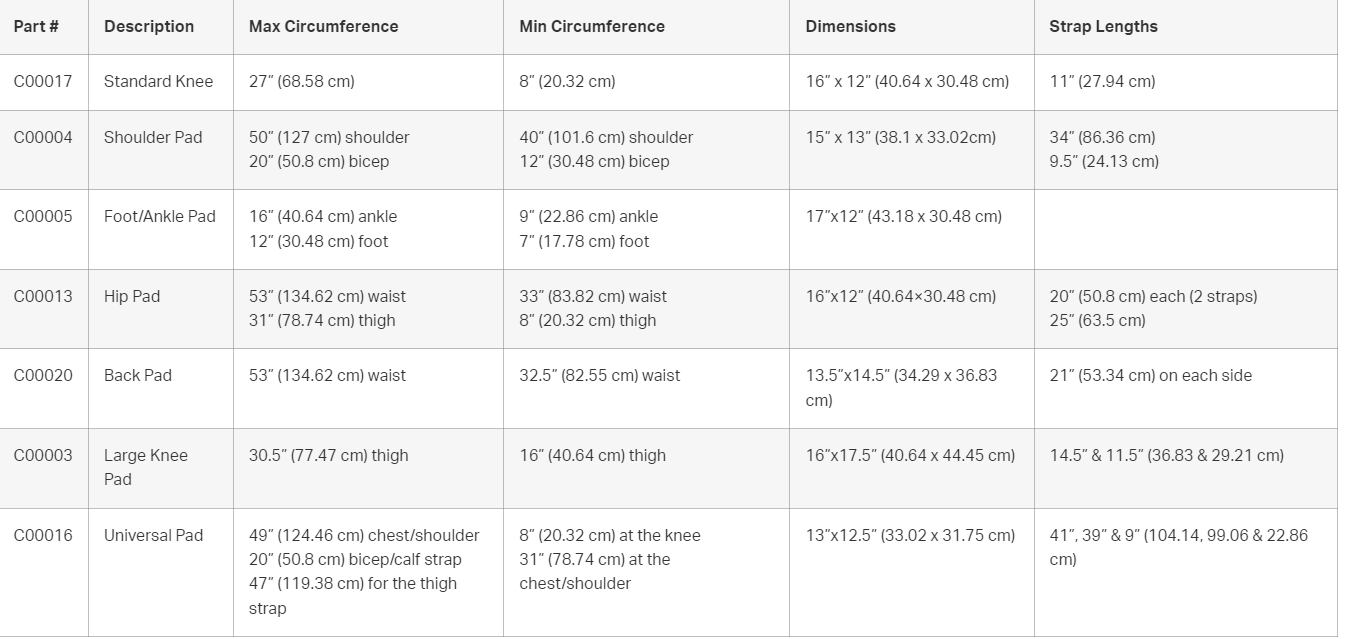Select part number C00017 cell
Viewport: 1347px width, 639px height.
[x=44, y=82]
